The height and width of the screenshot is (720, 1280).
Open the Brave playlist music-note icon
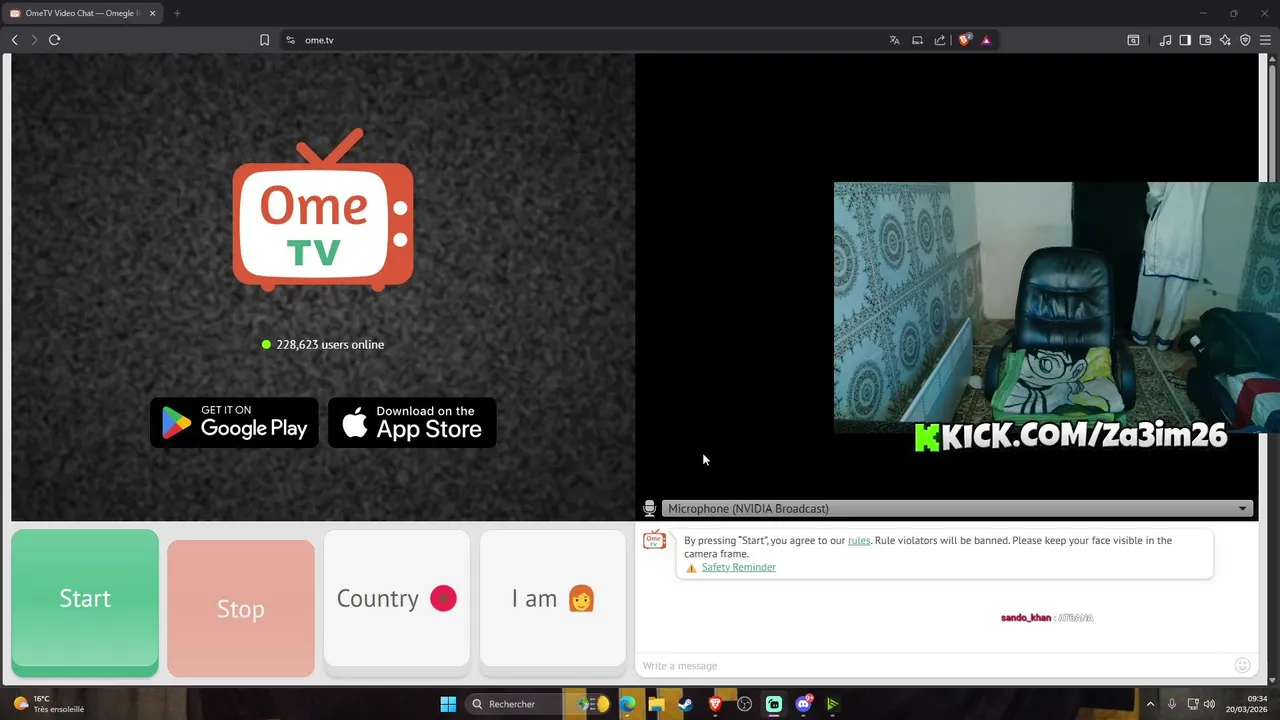1165,40
